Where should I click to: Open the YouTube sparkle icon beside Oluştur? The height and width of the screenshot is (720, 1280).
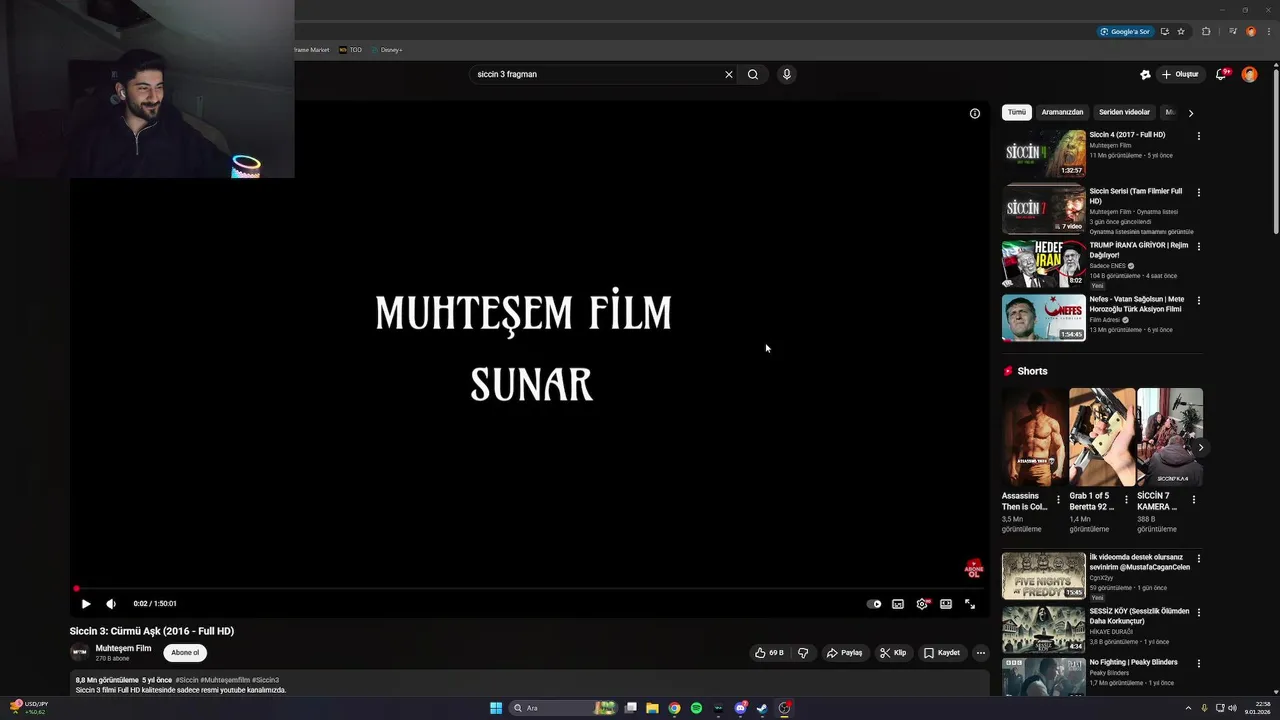(1145, 74)
